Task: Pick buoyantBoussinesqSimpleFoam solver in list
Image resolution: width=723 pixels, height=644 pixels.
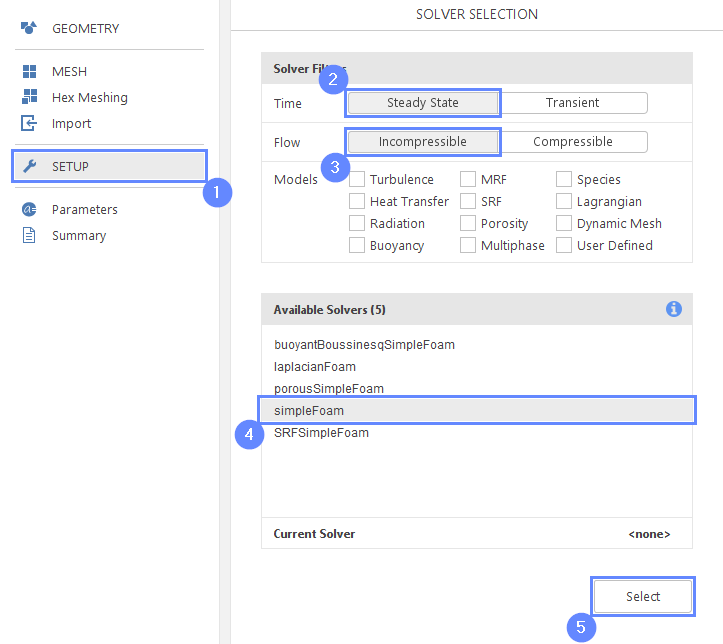Action: click(364, 345)
